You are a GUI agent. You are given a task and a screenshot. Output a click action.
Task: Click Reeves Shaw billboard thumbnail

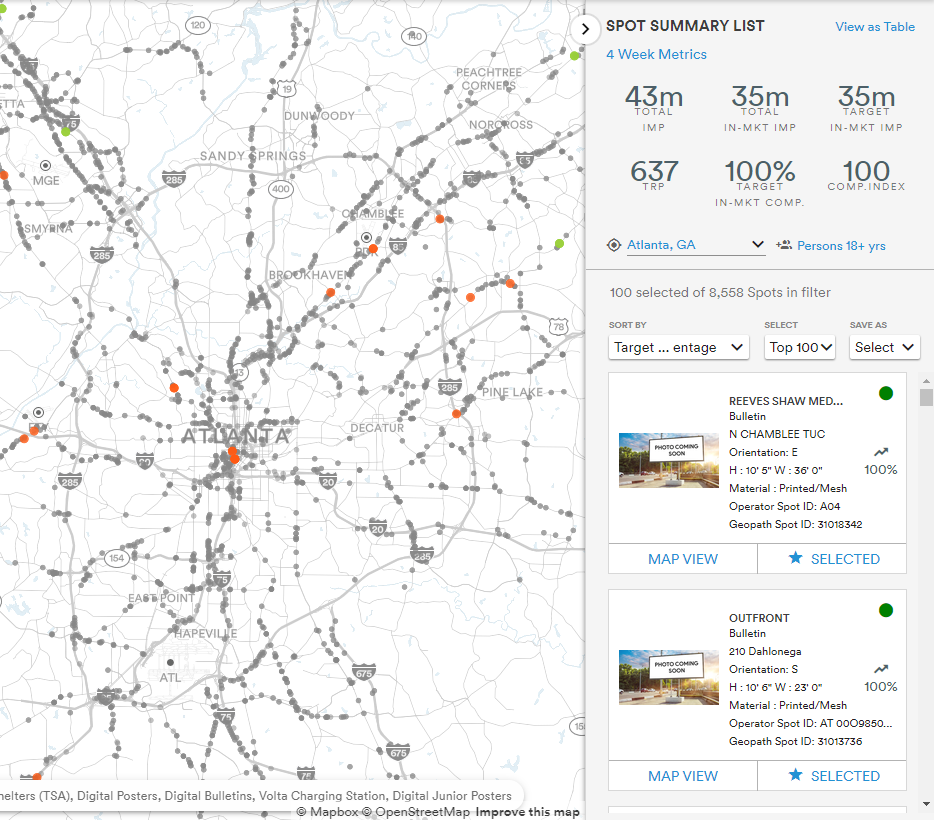click(x=669, y=460)
